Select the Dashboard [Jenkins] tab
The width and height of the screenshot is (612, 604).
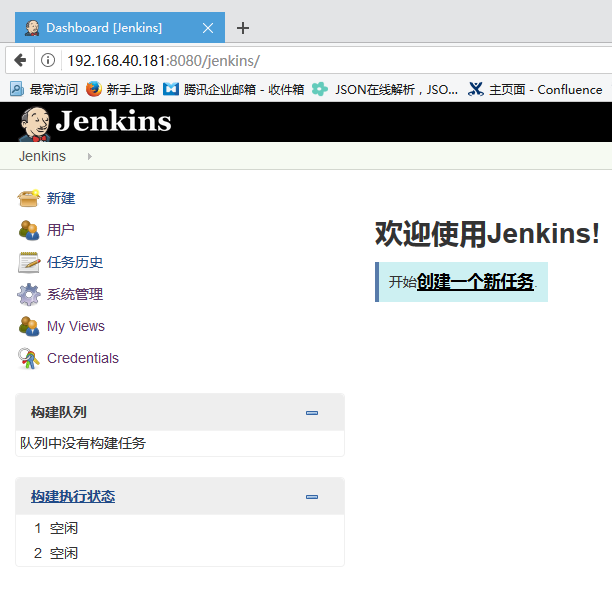click(120, 27)
